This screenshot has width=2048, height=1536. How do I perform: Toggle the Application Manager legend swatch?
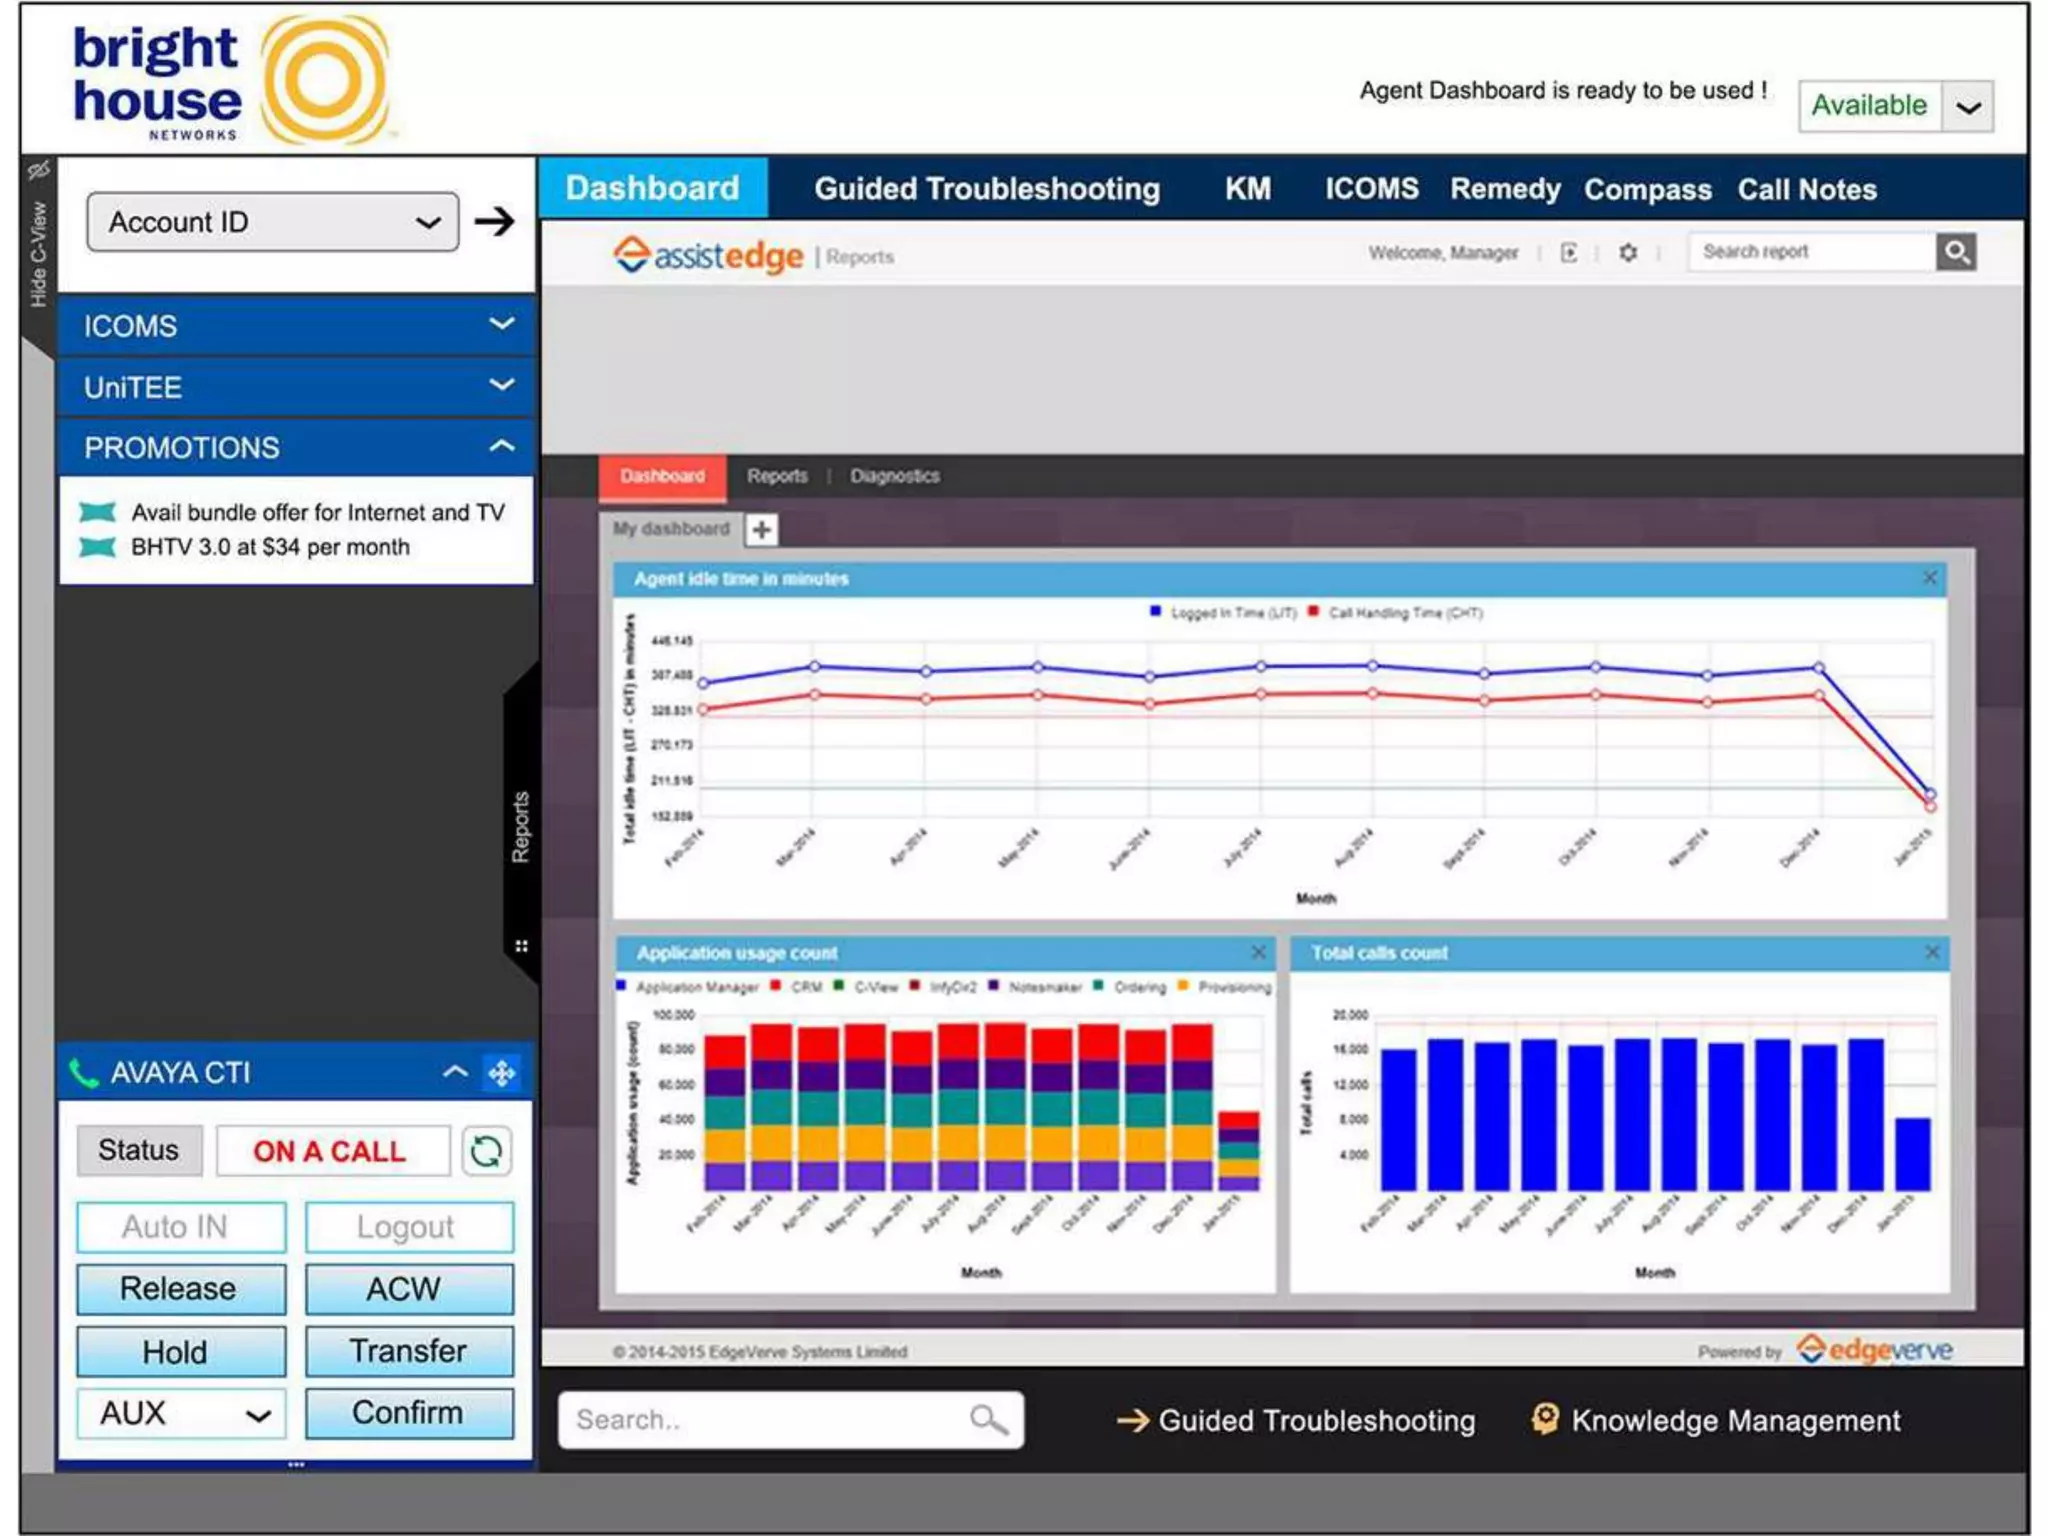click(621, 986)
